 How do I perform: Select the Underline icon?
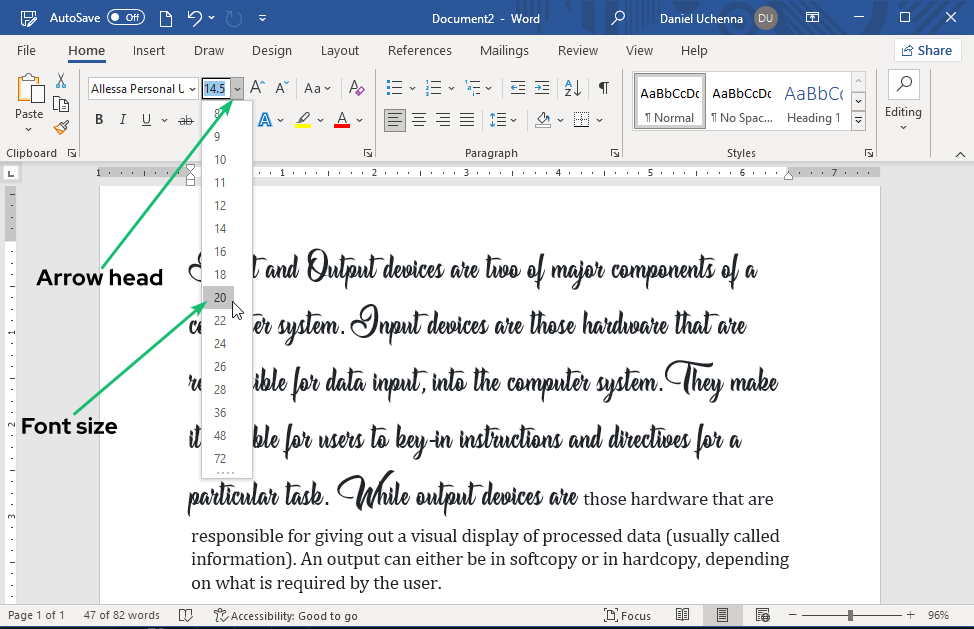coord(146,119)
